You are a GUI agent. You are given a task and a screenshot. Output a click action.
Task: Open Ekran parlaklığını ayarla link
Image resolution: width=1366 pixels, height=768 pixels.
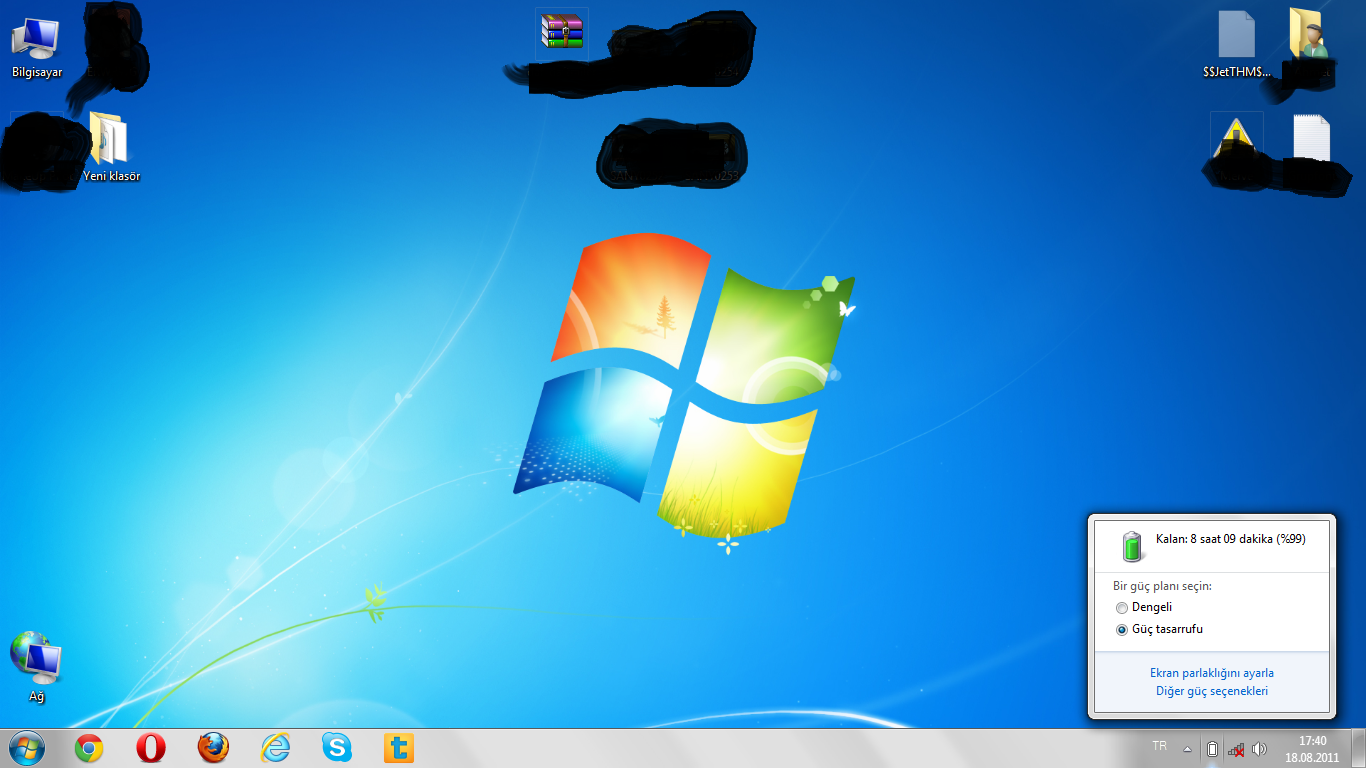tap(1212, 673)
